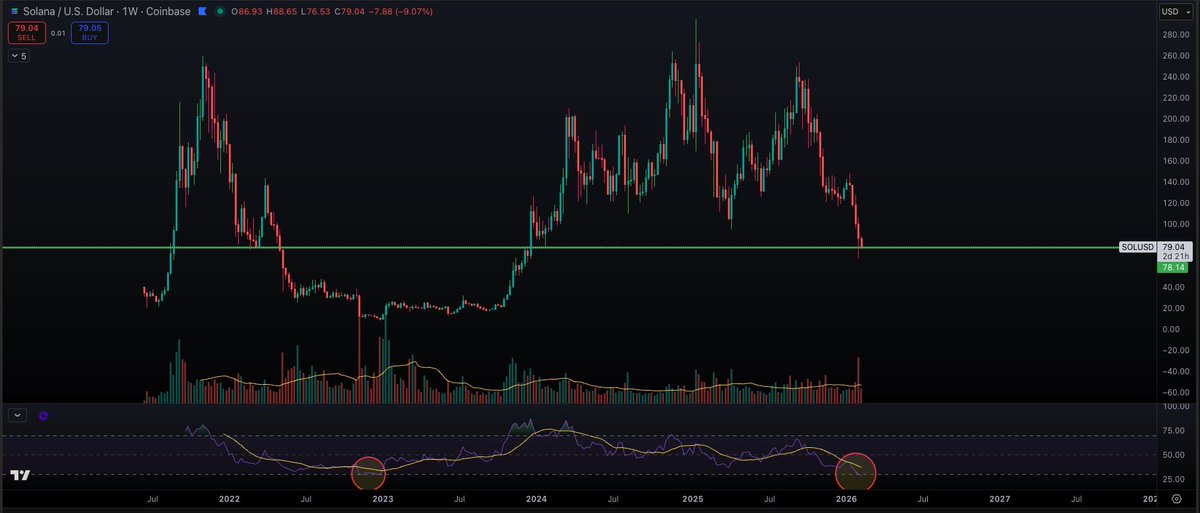This screenshot has height=513, width=1200.
Task: Open chart settings gear icon
Action: [x=1175, y=497]
